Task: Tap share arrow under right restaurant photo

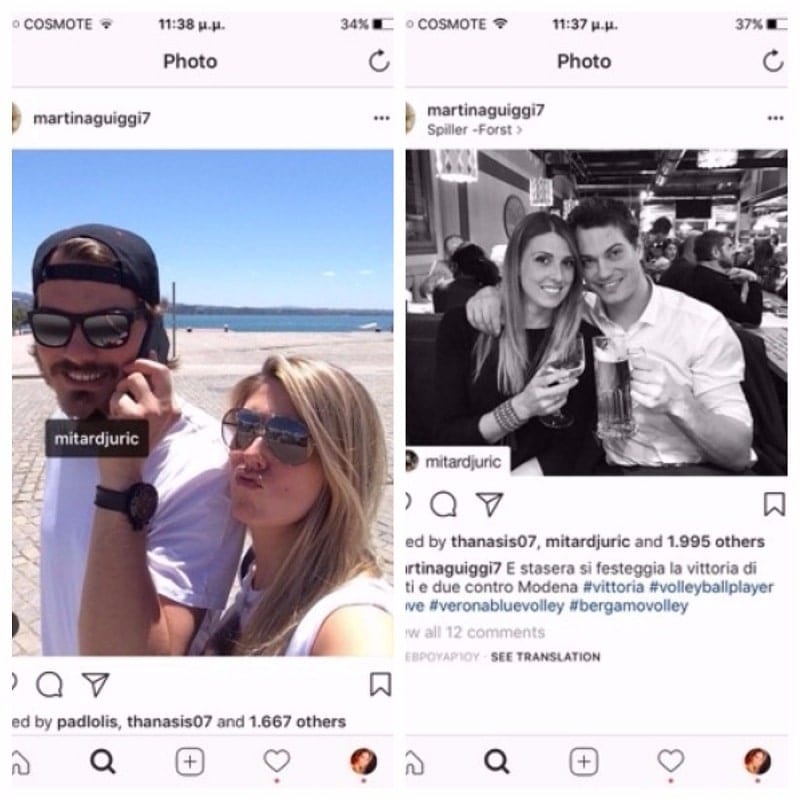Action: point(489,504)
